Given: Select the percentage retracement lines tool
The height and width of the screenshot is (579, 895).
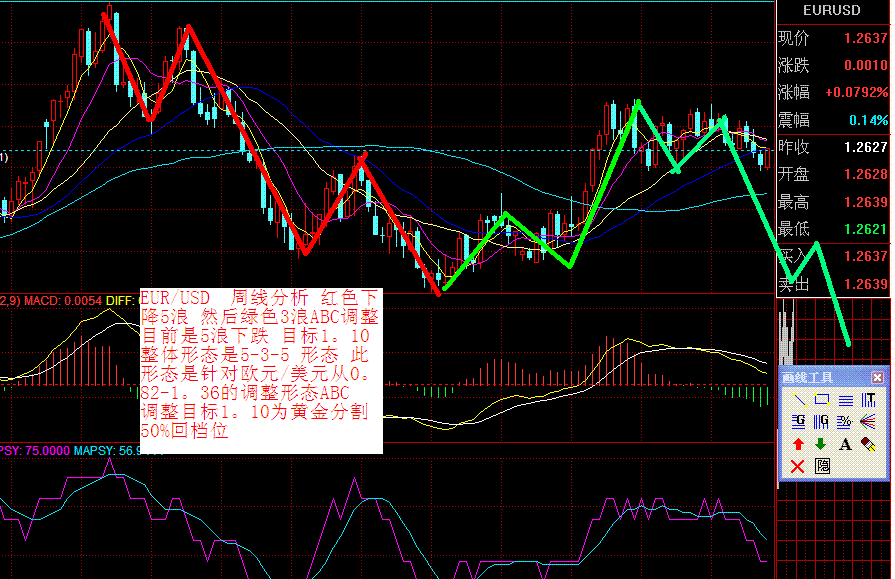Looking at the screenshot, I should (x=845, y=422).
